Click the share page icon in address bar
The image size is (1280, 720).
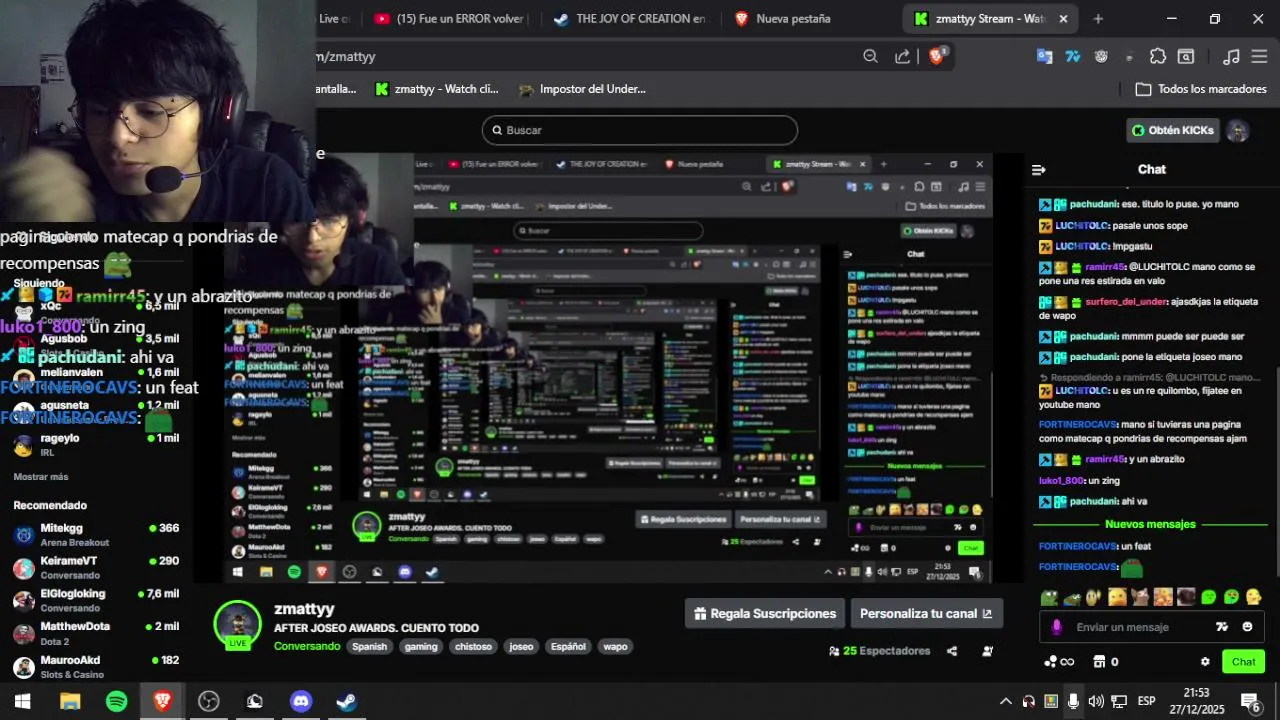tap(902, 56)
